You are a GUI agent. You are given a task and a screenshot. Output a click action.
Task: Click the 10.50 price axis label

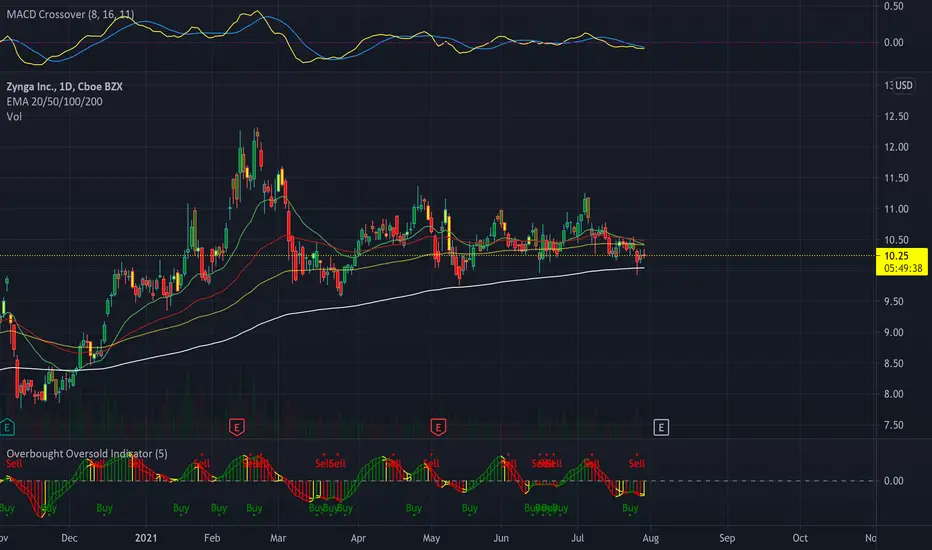click(896, 240)
